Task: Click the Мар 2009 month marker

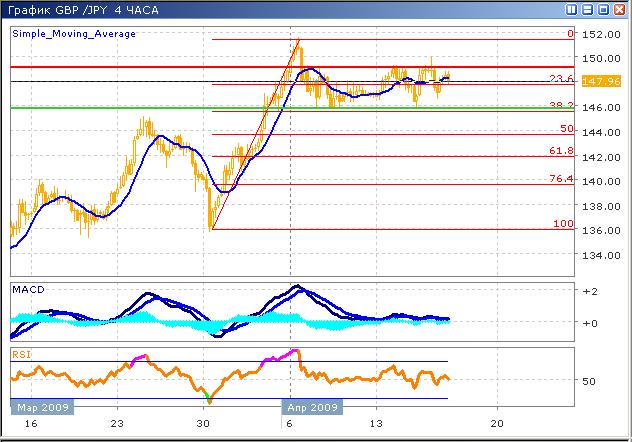Action: (41, 407)
